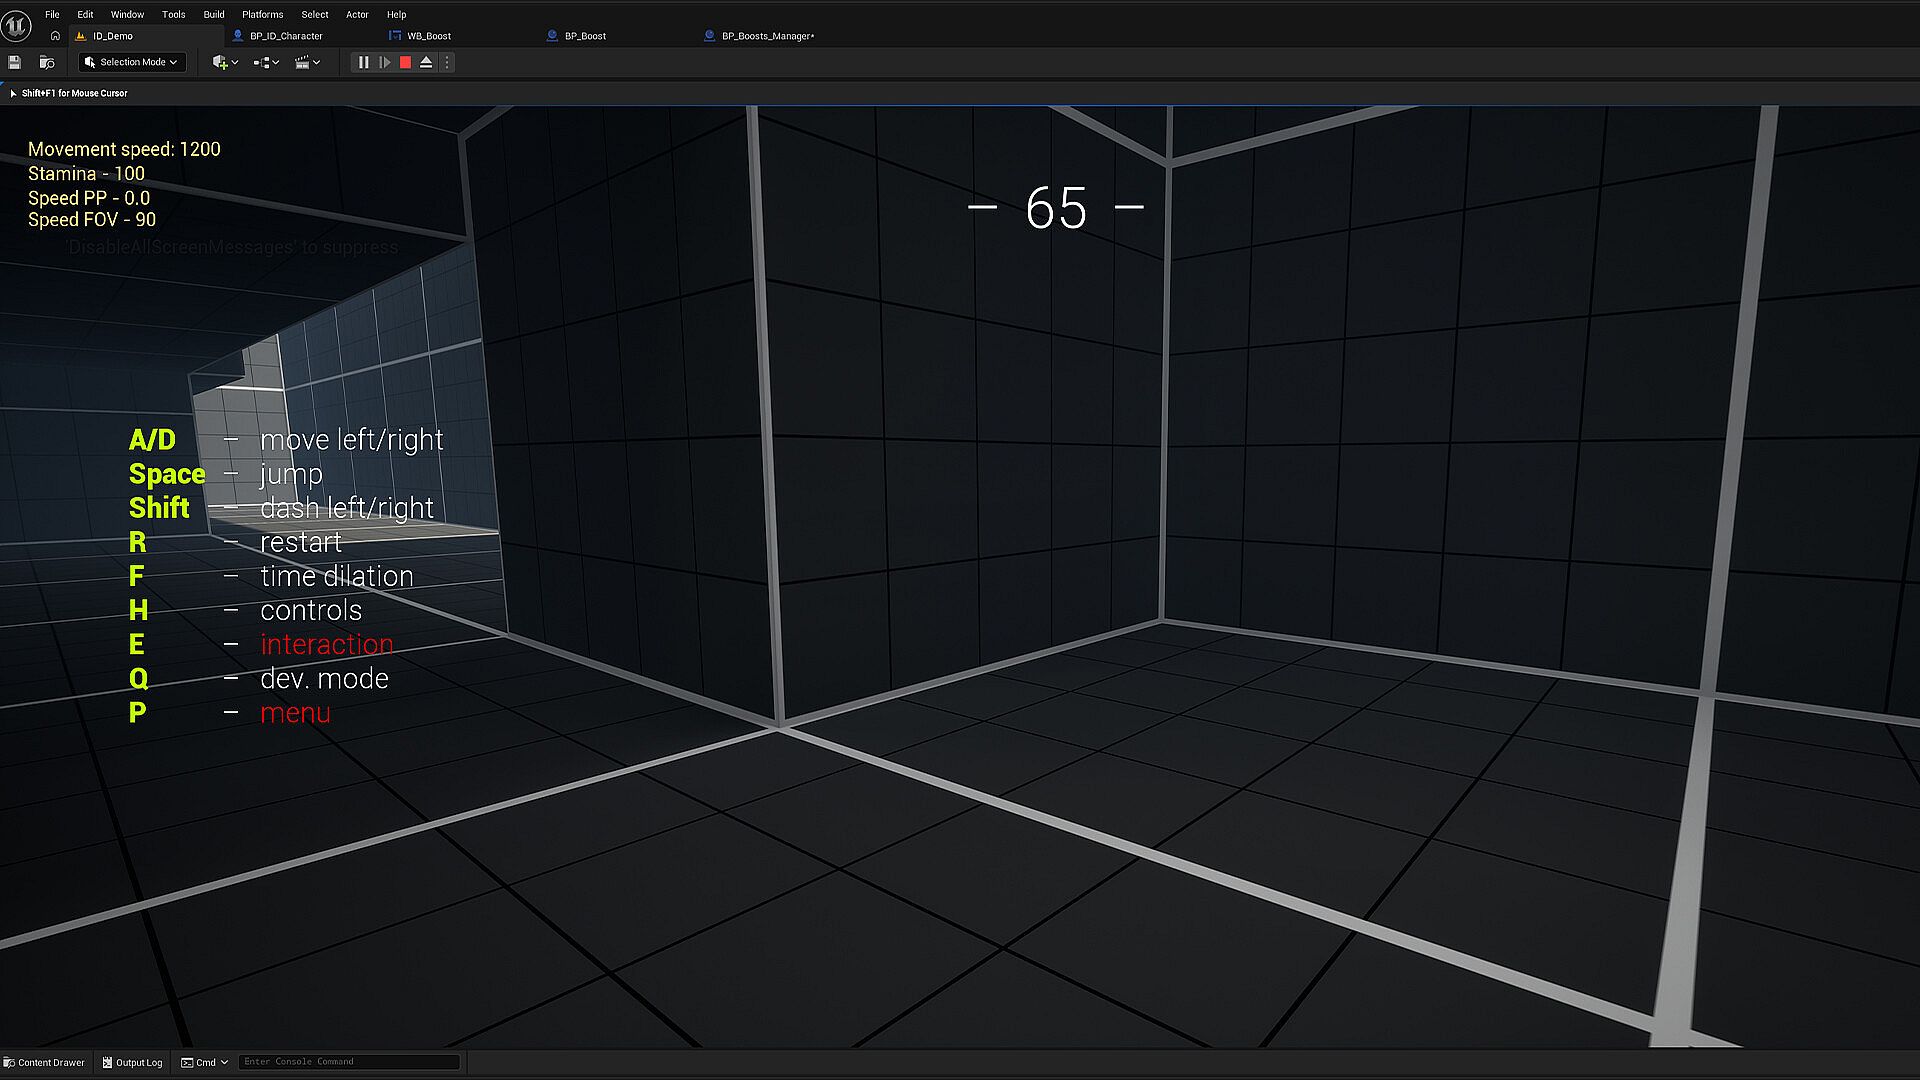The image size is (1920, 1080).
Task: Click the timer value 65 in the viewport
Action: [x=1056, y=208]
